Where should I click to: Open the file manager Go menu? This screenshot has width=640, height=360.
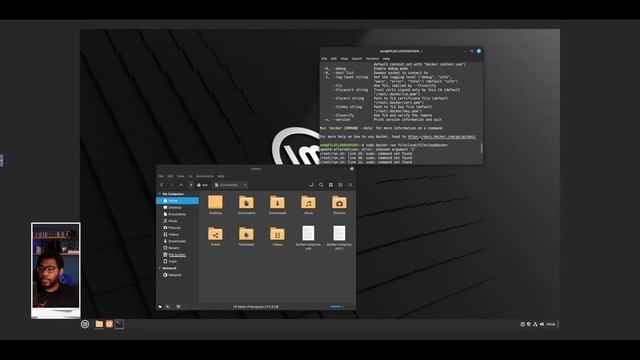(190, 176)
